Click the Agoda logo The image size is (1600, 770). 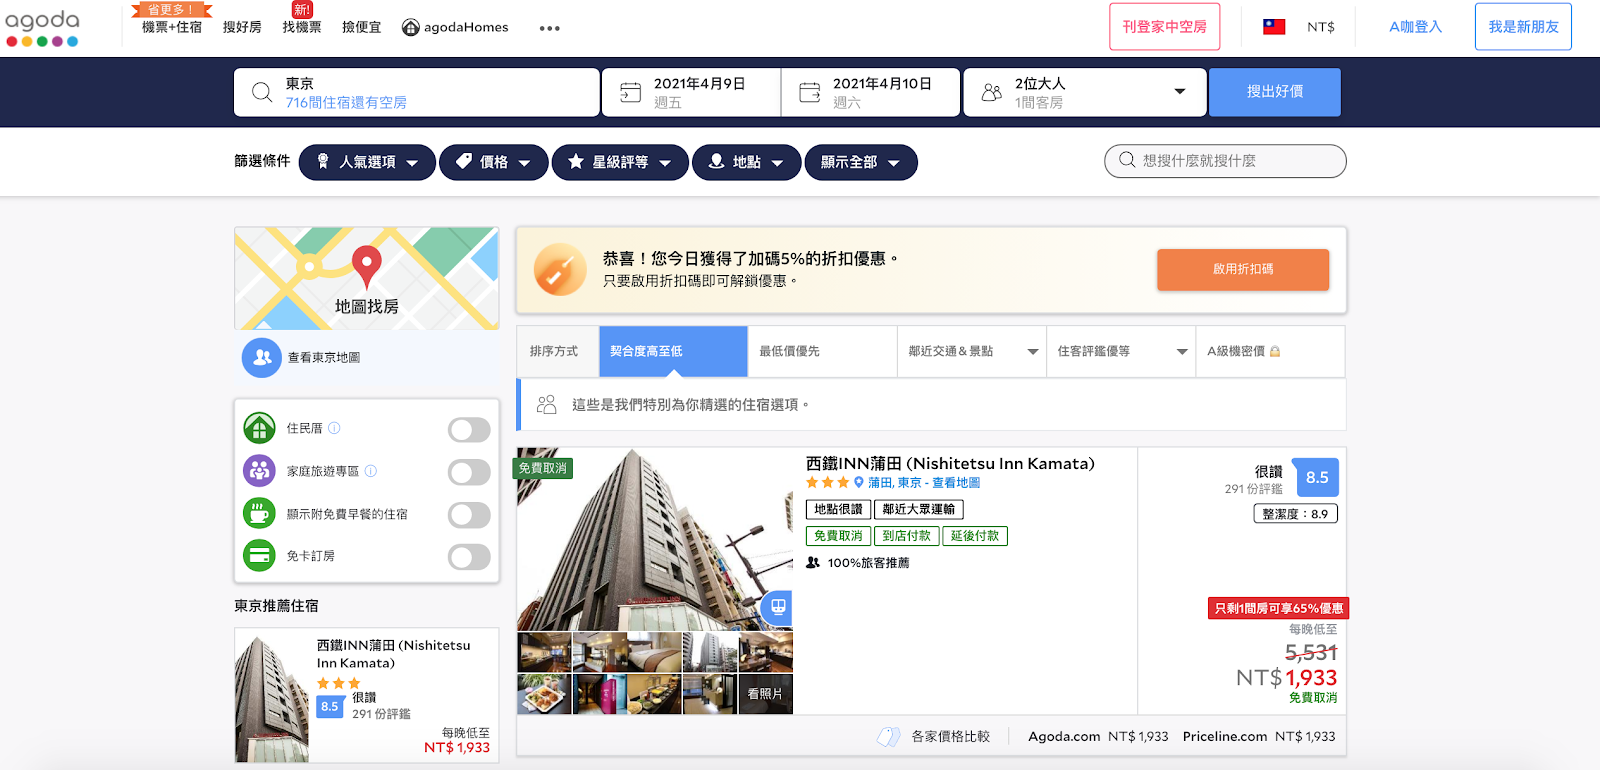[42, 27]
